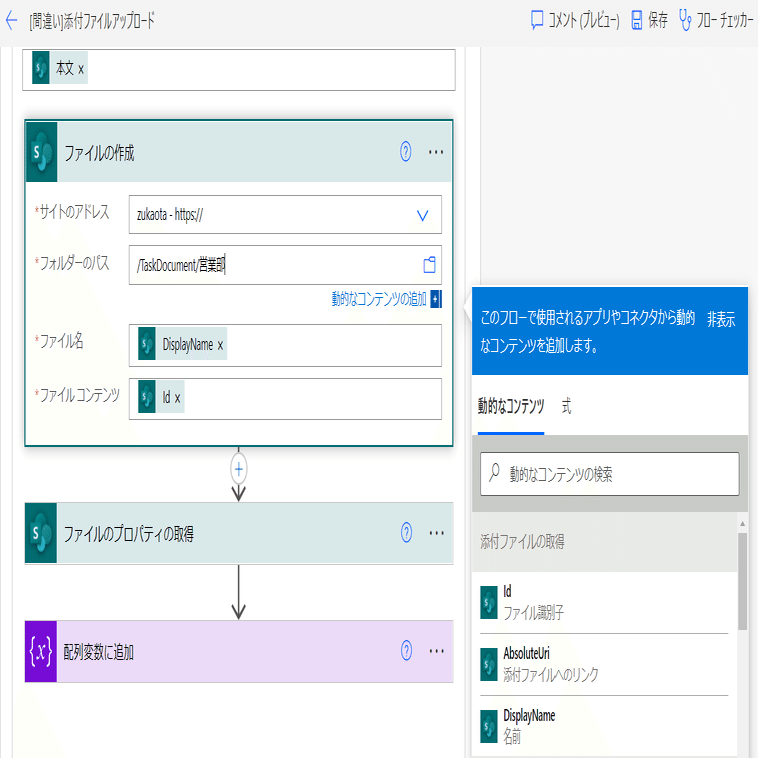Click the 添付ファイルの取得 section header
Screen dimensions: 758x758
point(604,542)
